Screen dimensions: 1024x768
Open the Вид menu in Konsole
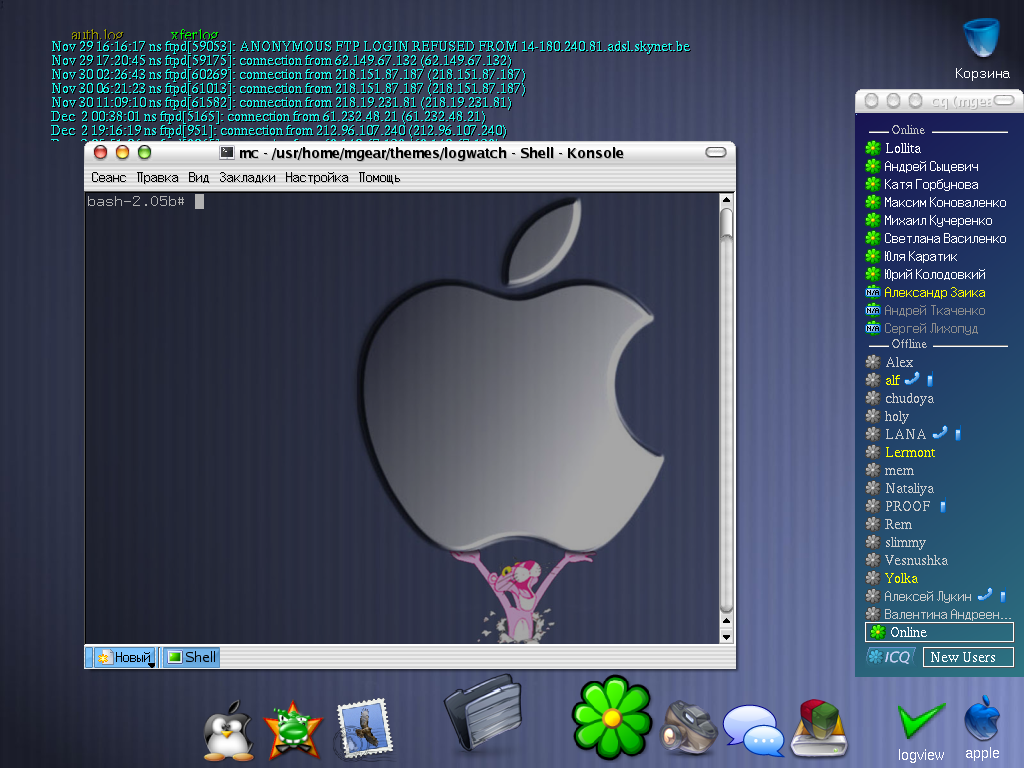tap(199, 178)
